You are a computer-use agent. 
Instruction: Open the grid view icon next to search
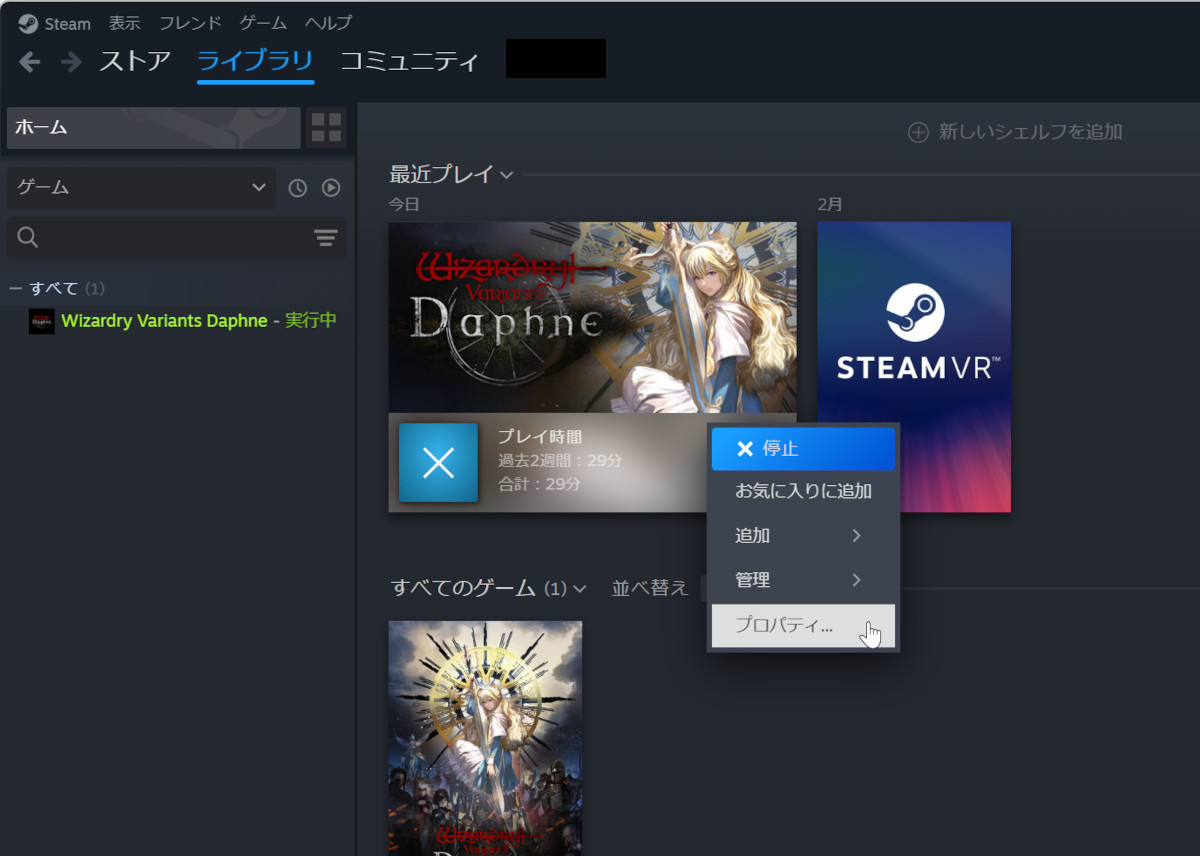[x=326, y=127]
